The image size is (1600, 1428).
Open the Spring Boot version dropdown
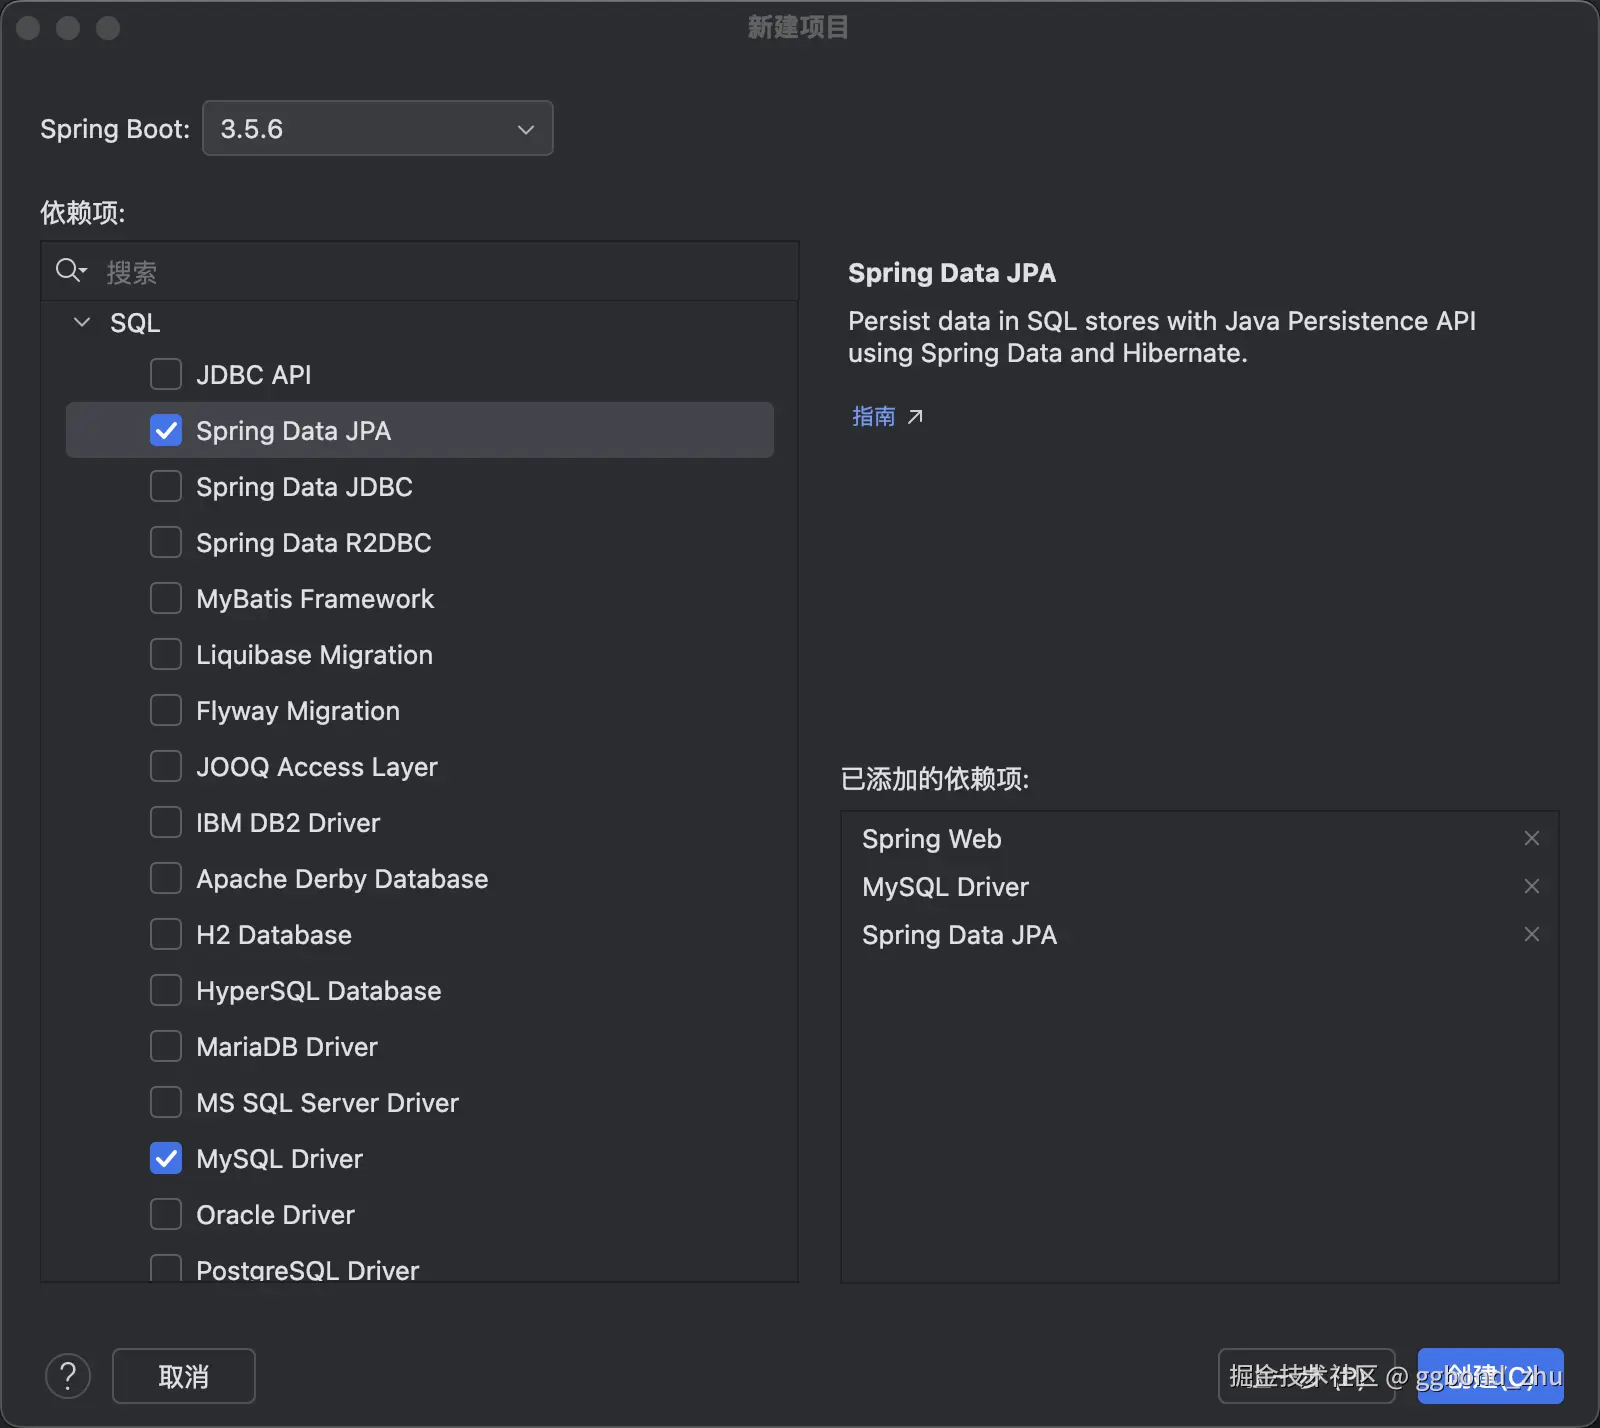pos(378,128)
